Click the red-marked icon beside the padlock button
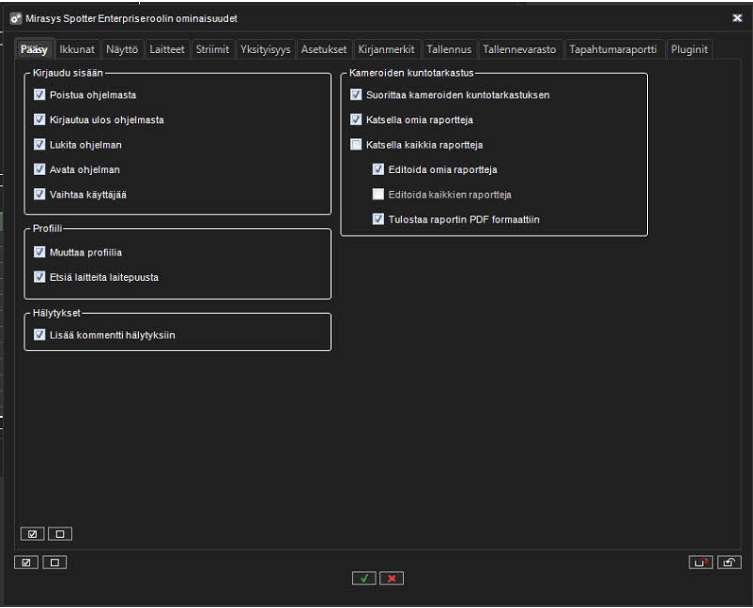 coord(701,562)
